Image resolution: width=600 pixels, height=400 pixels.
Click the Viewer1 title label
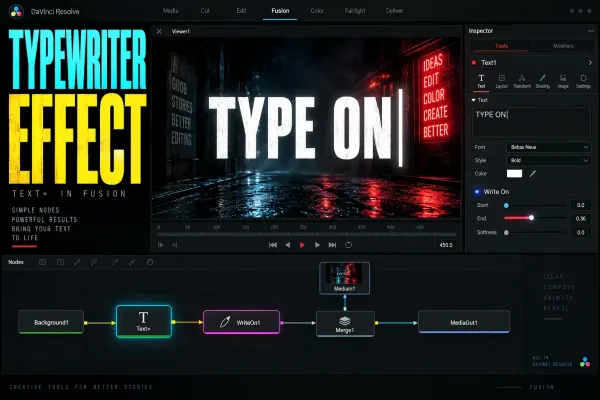(x=181, y=31)
